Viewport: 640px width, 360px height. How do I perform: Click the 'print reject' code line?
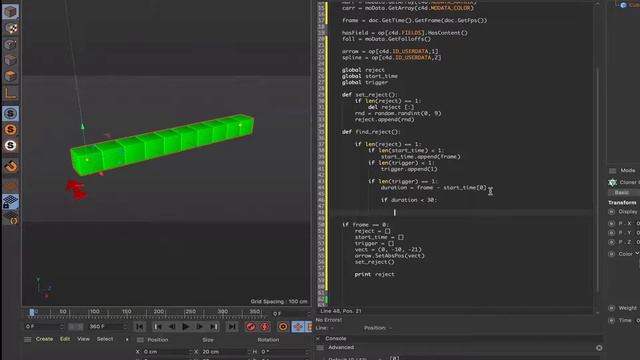(374, 274)
